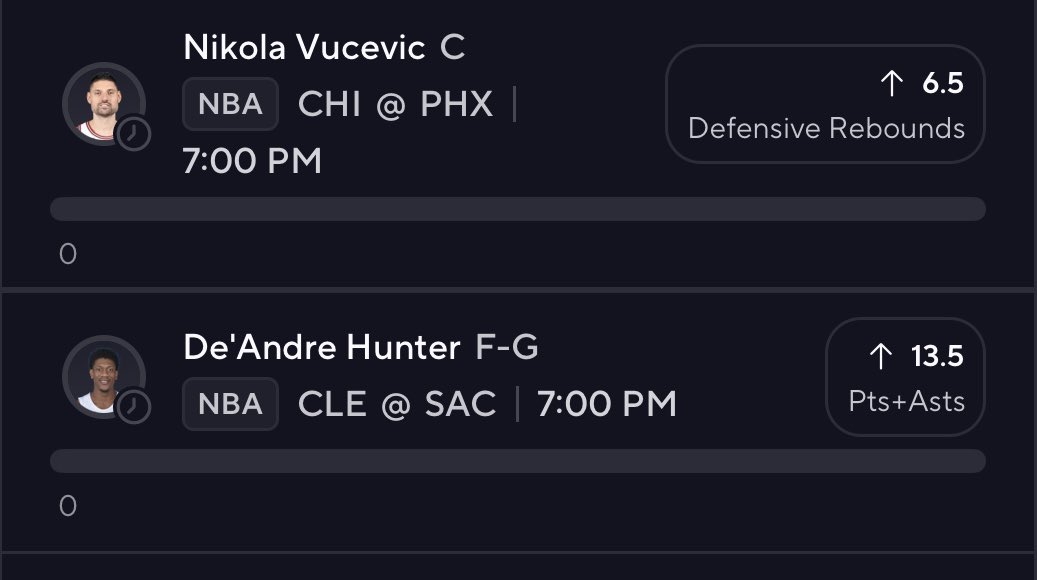Click the CLE @ SAC matchup text
This screenshot has width=1037, height=580.
397,404
